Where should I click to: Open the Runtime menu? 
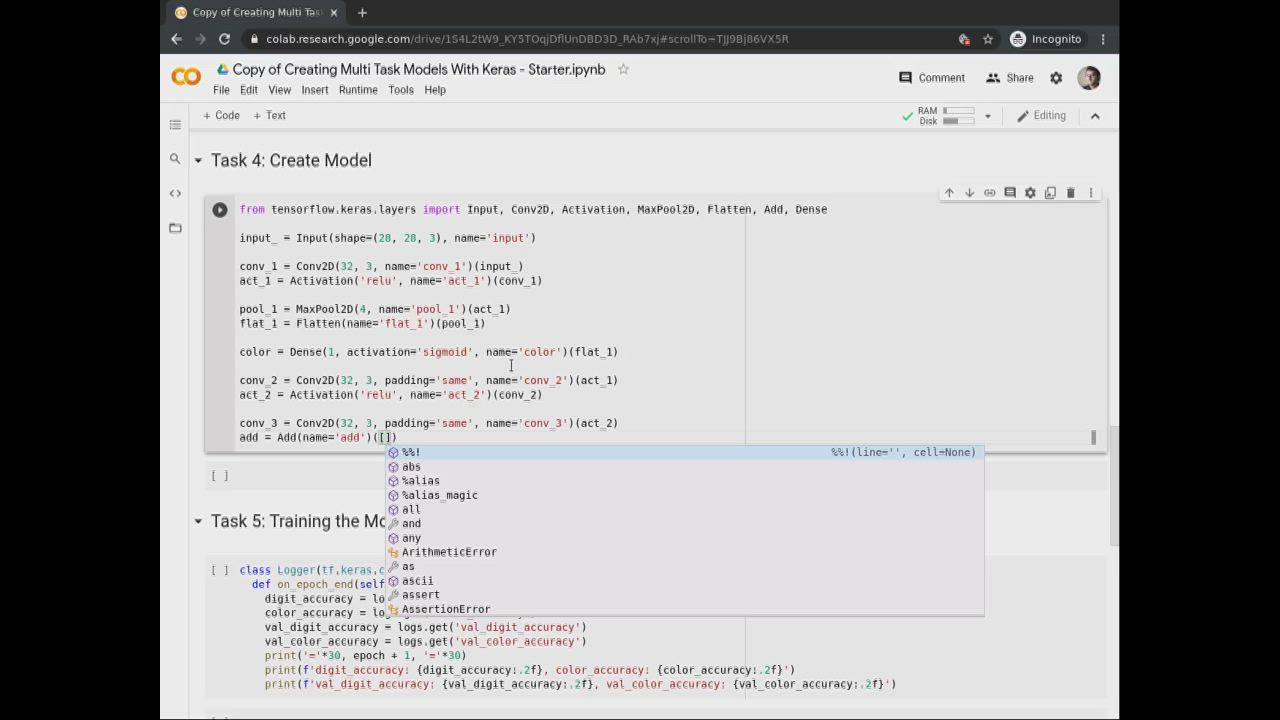click(x=358, y=90)
